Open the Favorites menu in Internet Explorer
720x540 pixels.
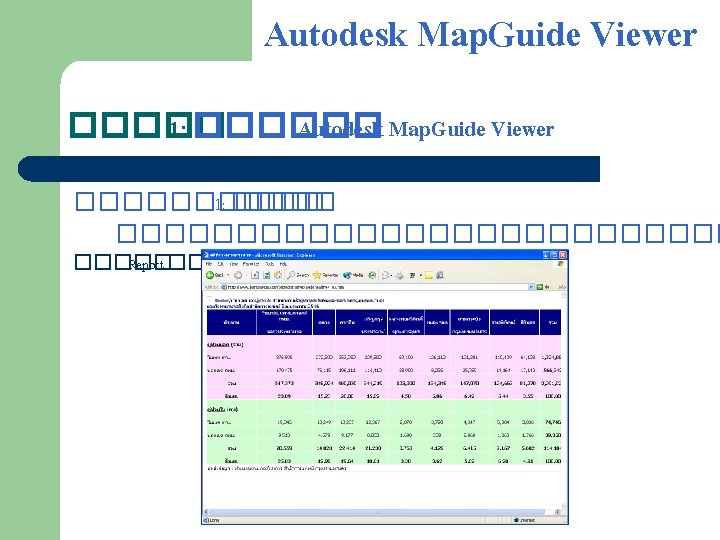click(x=251, y=264)
